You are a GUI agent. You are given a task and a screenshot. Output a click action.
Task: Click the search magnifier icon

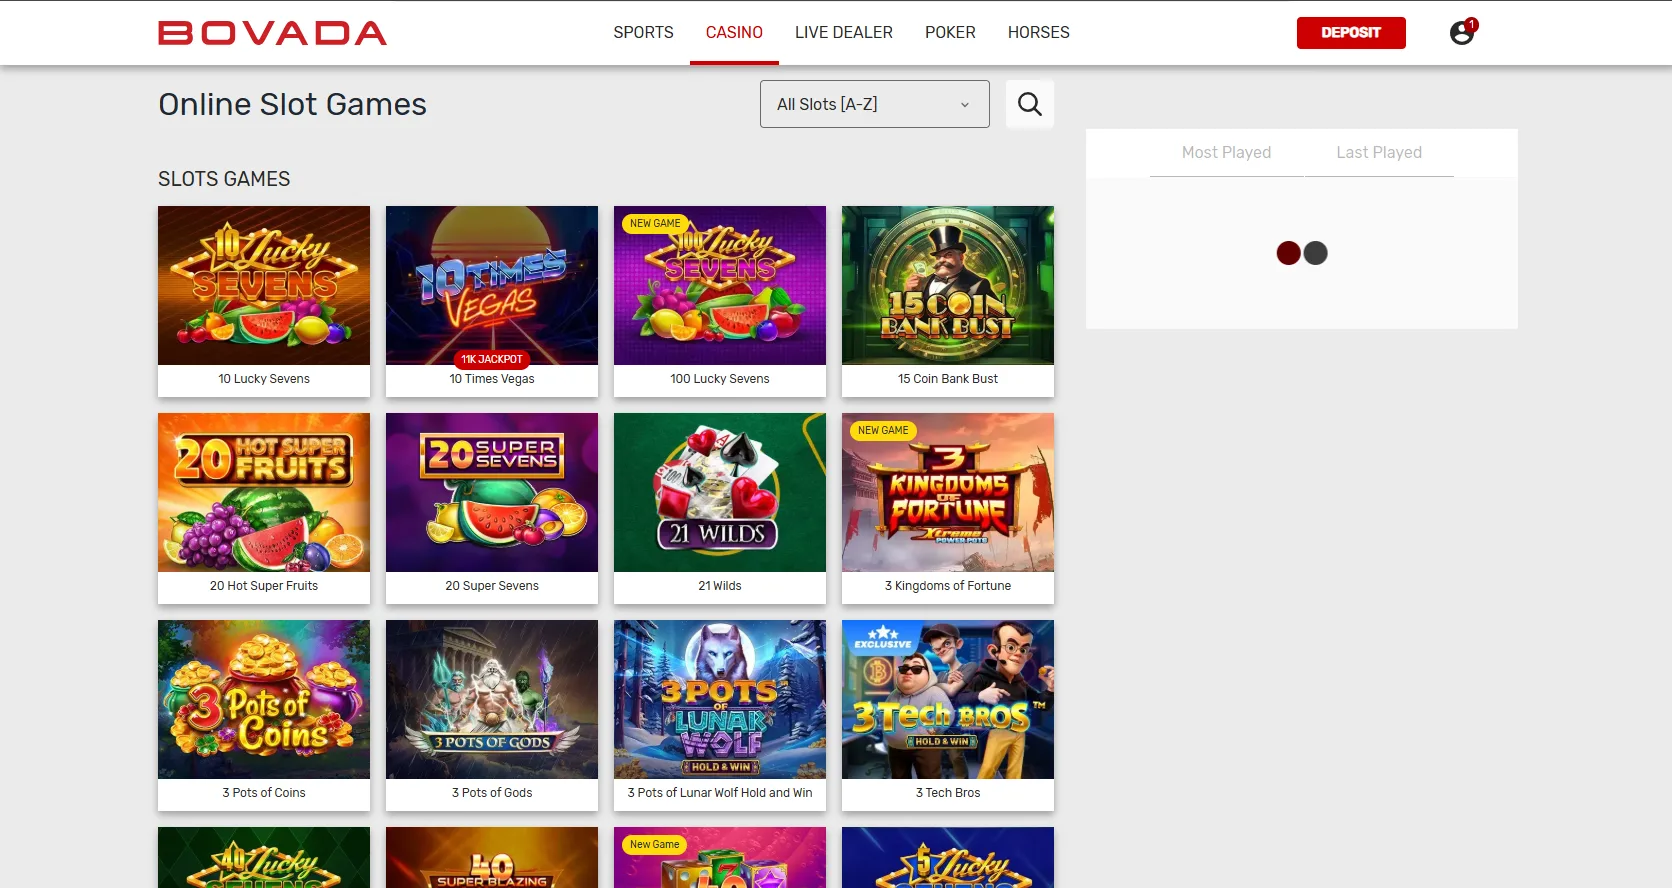(1029, 104)
